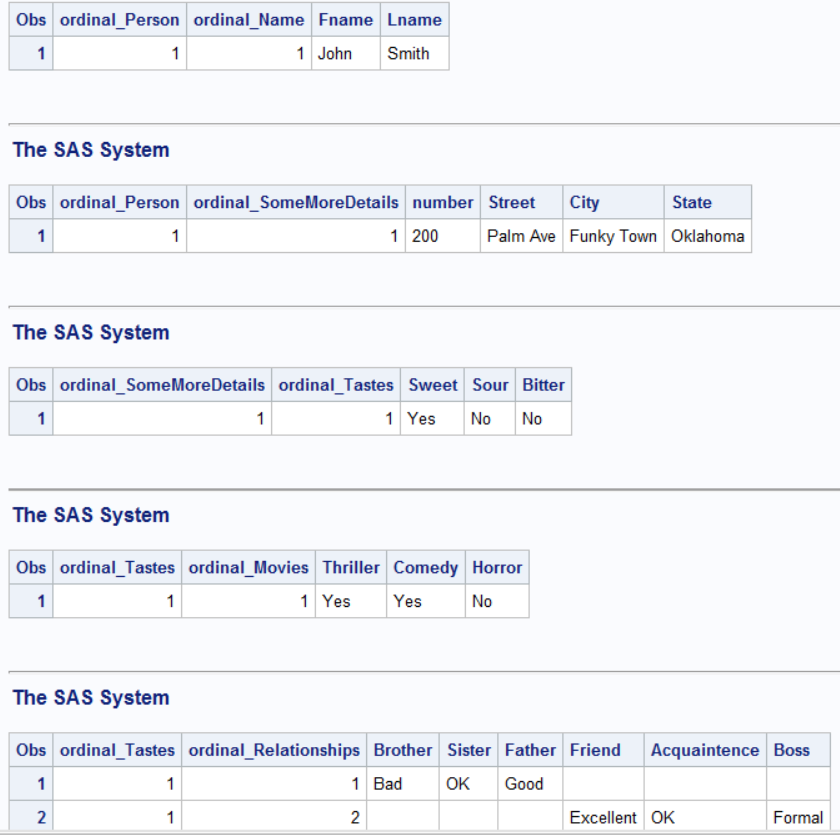
Task: Click the Sweet column header
Action: [x=433, y=385]
